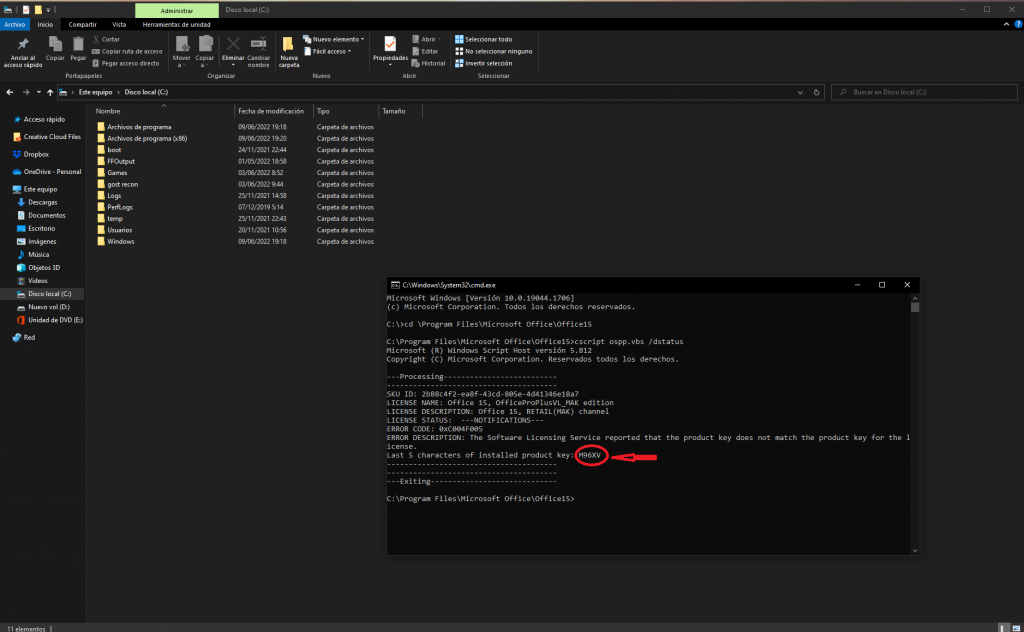Expand the address bar history dropdown arrow
Screen dimensions: 1024x632
click(801, 92)
